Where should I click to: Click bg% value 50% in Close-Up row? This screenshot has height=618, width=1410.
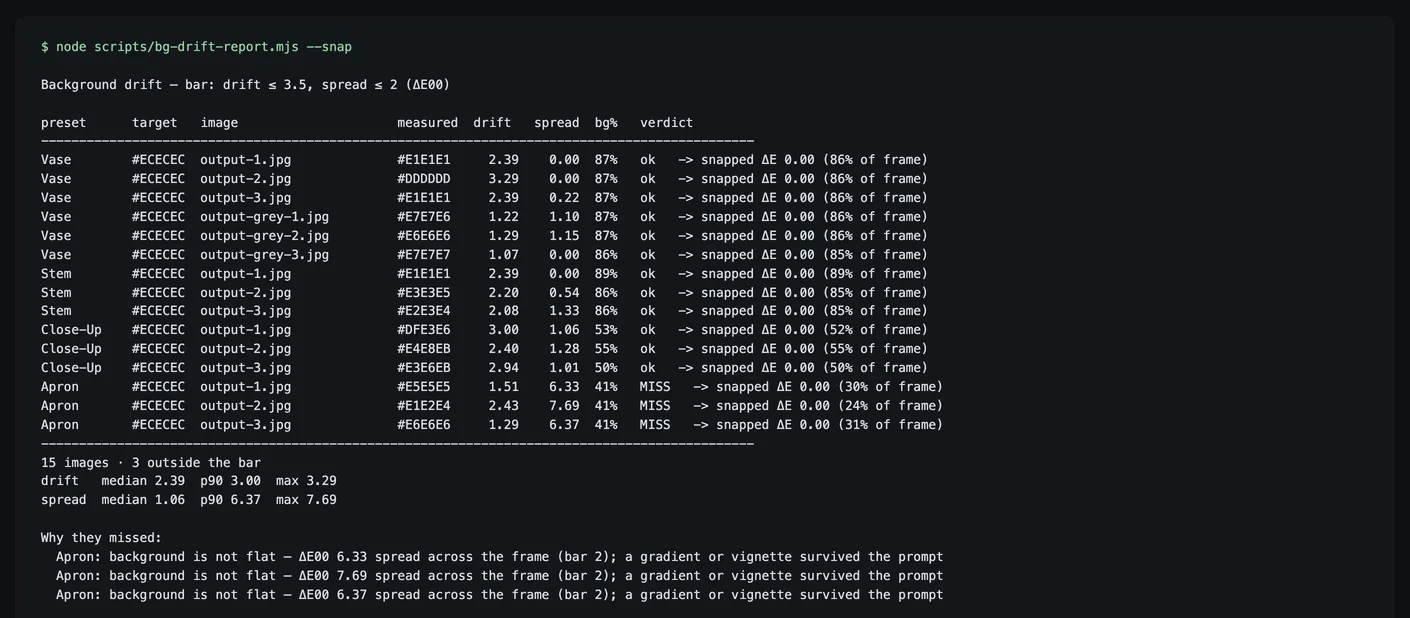click(x=606, y=368)
